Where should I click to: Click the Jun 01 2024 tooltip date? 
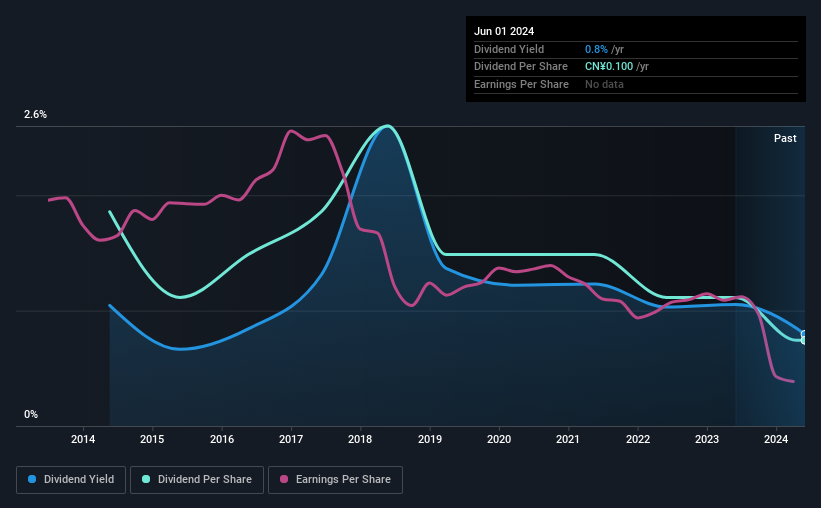(504, 31)
